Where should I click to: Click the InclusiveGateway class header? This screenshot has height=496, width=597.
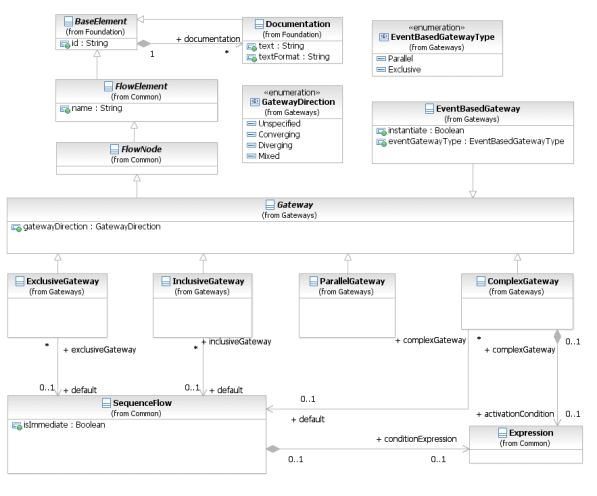point(203,286)
